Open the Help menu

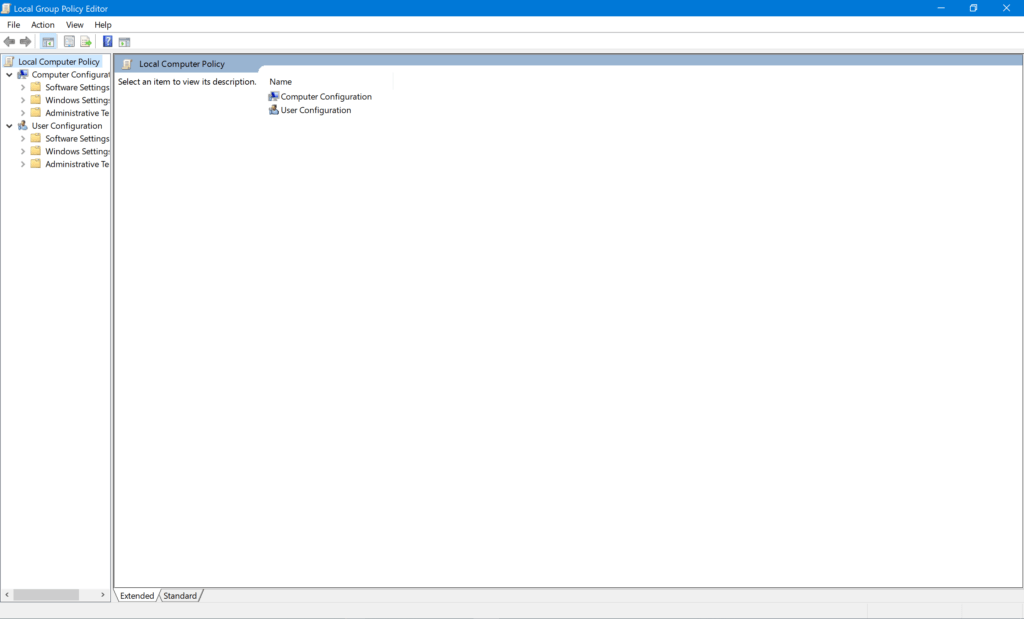103,25
